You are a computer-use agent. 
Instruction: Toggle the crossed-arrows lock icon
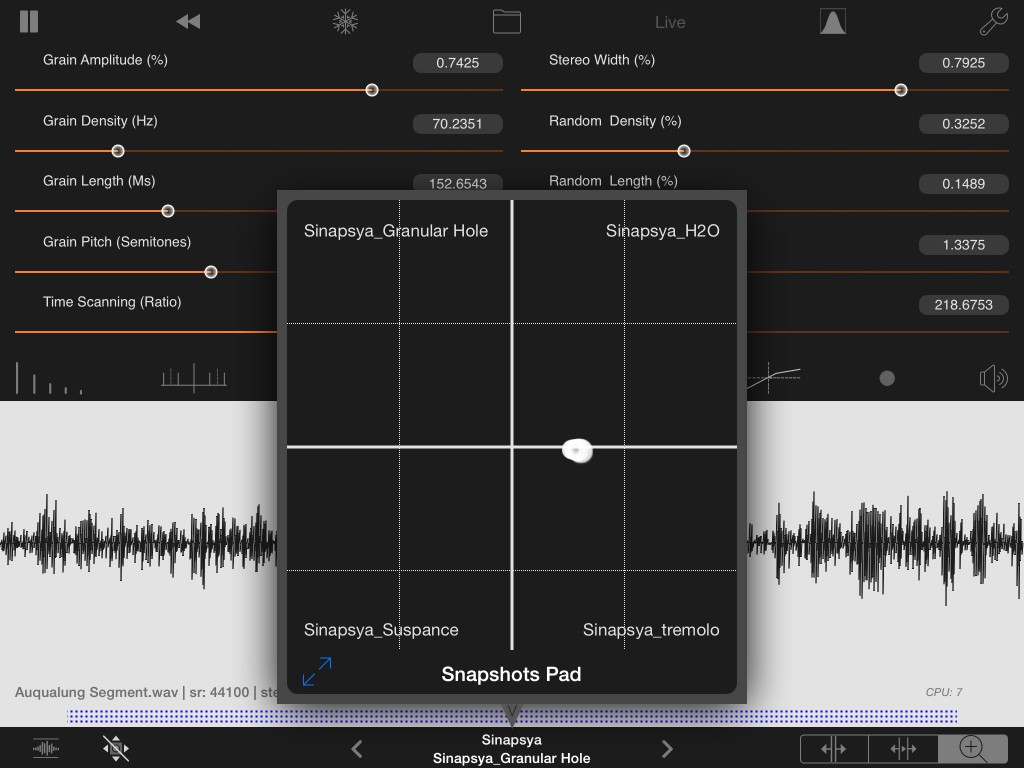116,748
